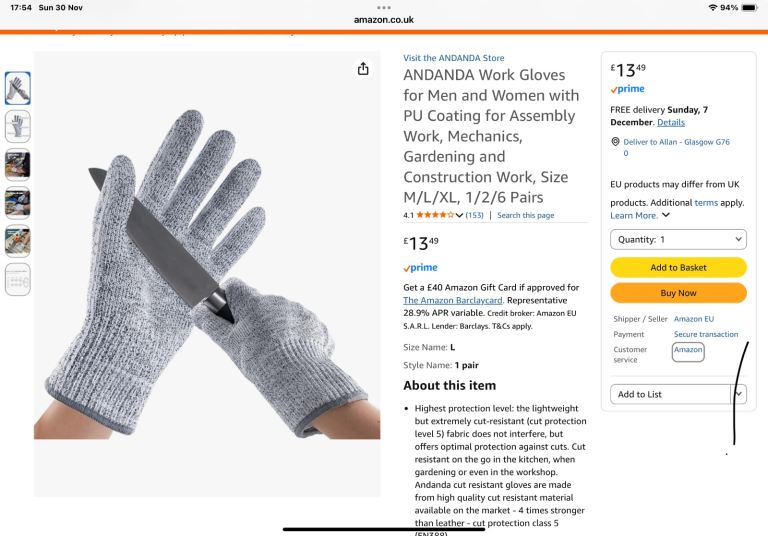Click the Prime logo in buy box
Screen dimensions: 768x536
click(627, 89)
